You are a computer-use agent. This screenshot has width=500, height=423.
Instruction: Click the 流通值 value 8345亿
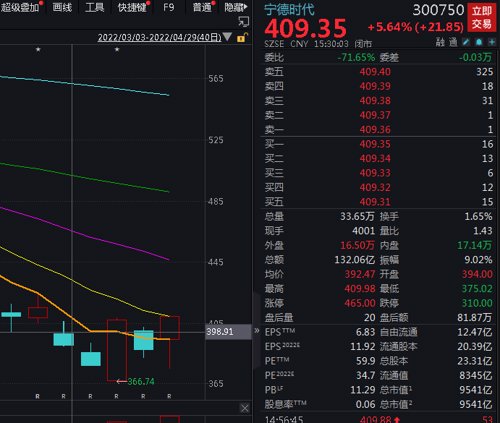[476, 375]
